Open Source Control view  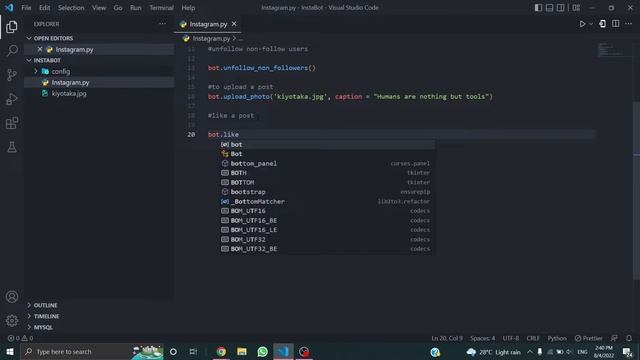(x=12, y=75)
